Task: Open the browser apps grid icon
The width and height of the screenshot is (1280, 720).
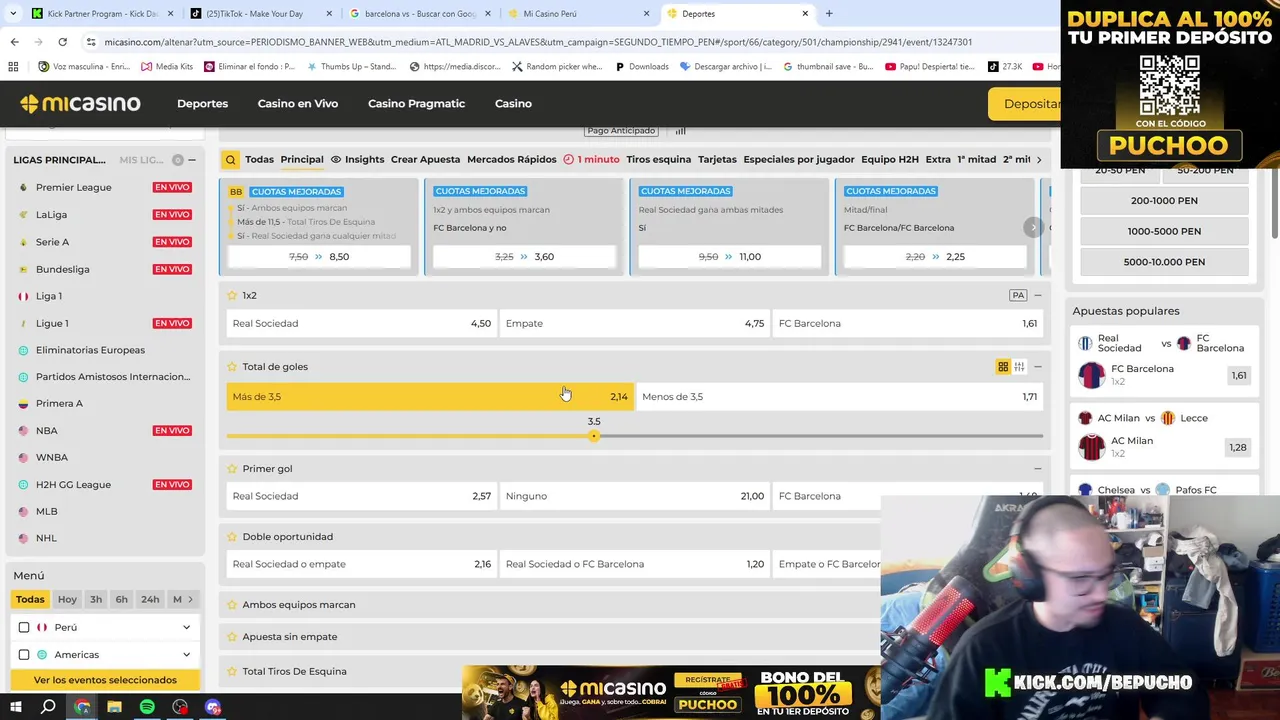Action: (13, 66)
